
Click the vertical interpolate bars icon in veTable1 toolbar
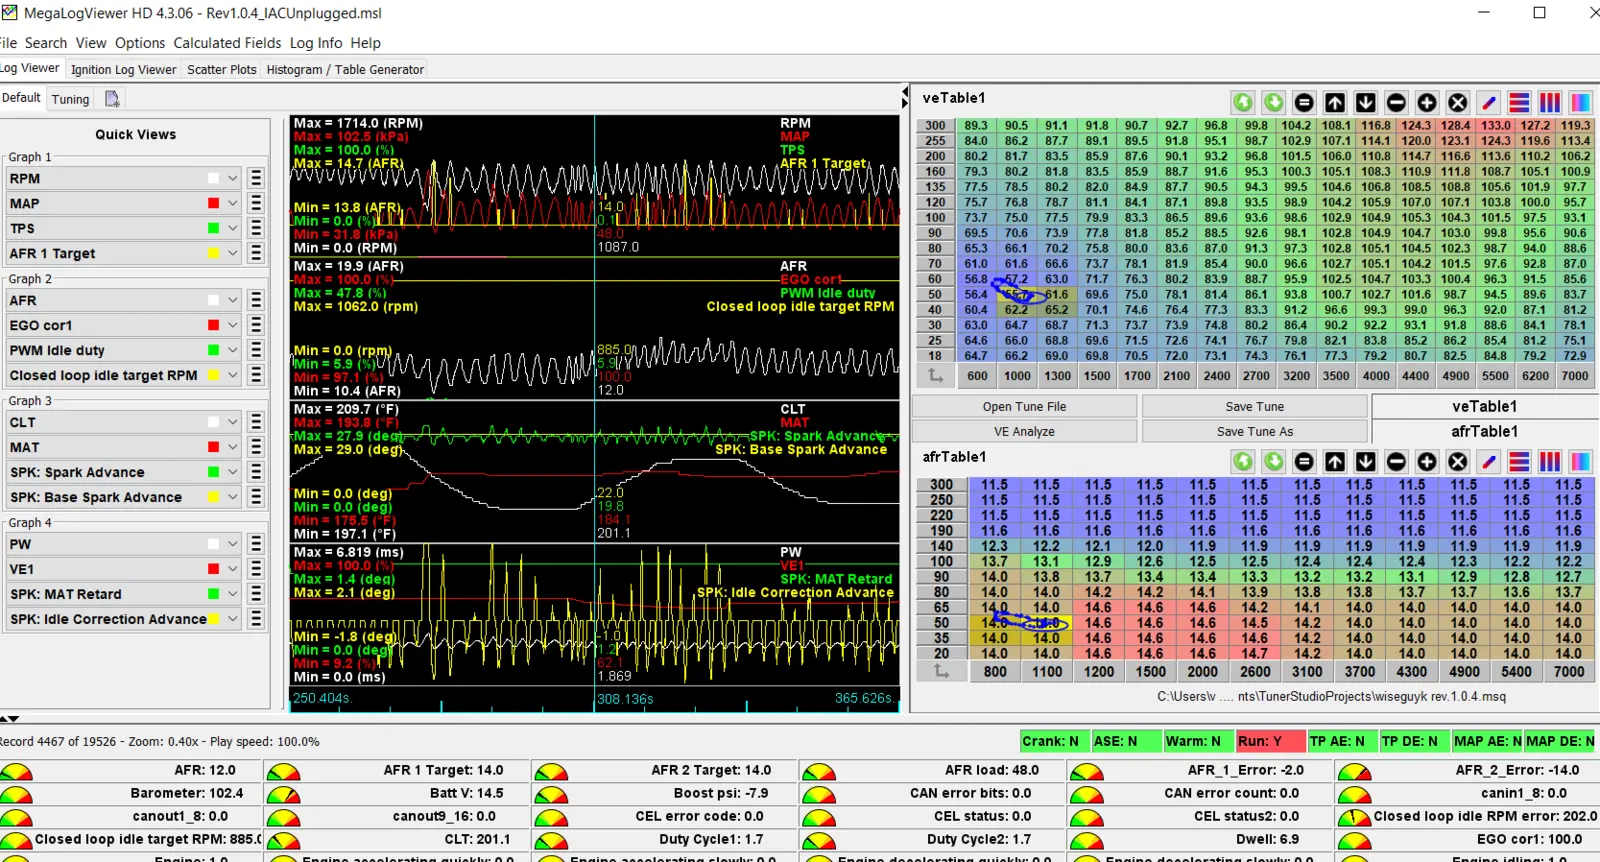tap(1550, 102)
